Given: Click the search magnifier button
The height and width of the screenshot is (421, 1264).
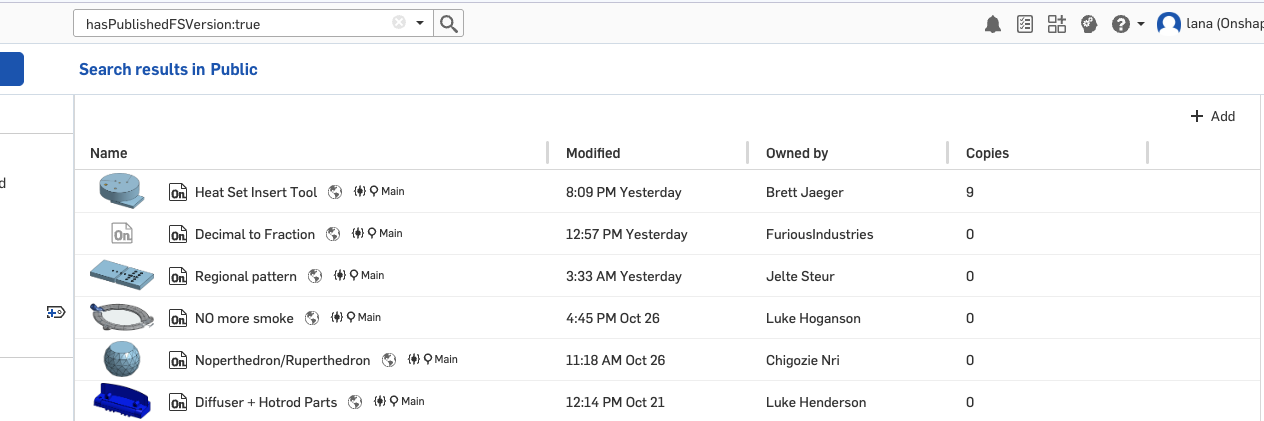Looking at the screenshot, I should (448, 24).
